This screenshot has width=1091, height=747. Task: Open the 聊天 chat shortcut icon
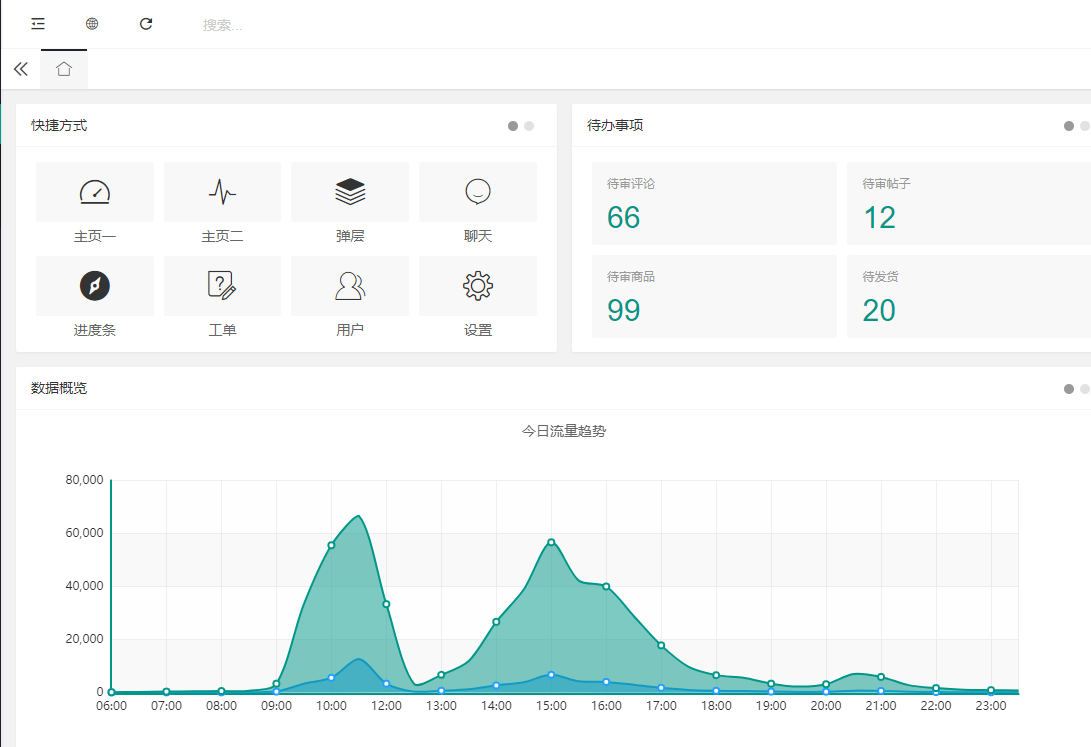(x=478, y=192)
